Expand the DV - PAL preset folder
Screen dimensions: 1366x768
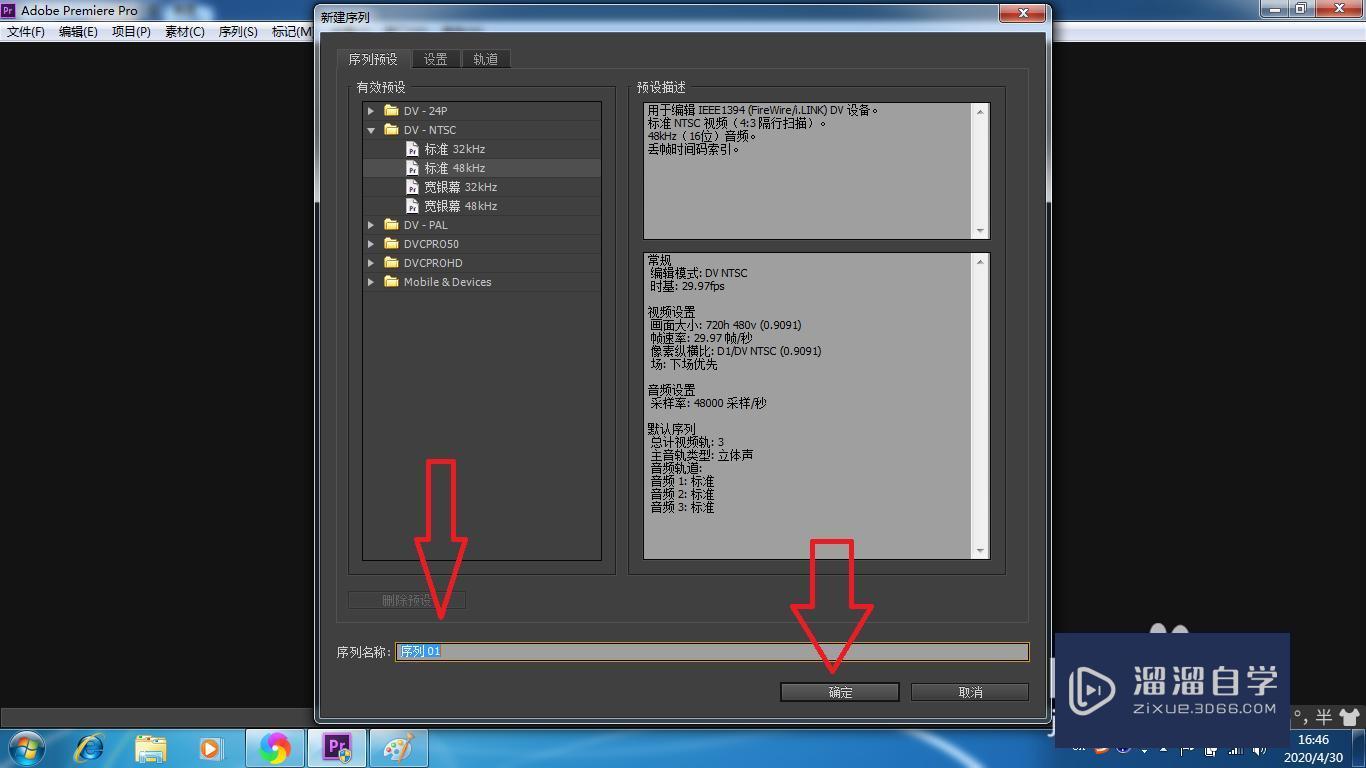pos(370,224)
